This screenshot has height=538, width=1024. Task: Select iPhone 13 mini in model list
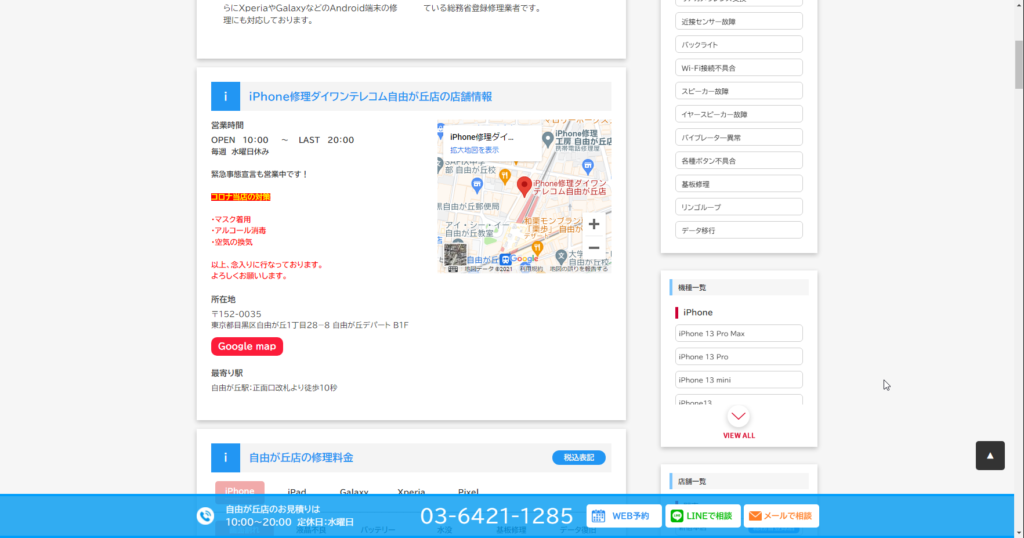[739, 380]
